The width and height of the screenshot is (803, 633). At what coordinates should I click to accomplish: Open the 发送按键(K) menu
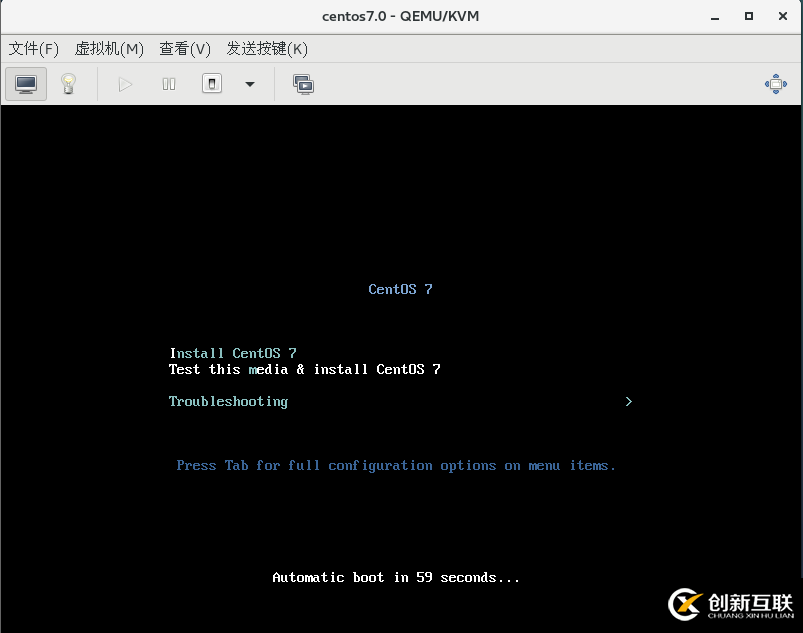[x=267, y=48]
